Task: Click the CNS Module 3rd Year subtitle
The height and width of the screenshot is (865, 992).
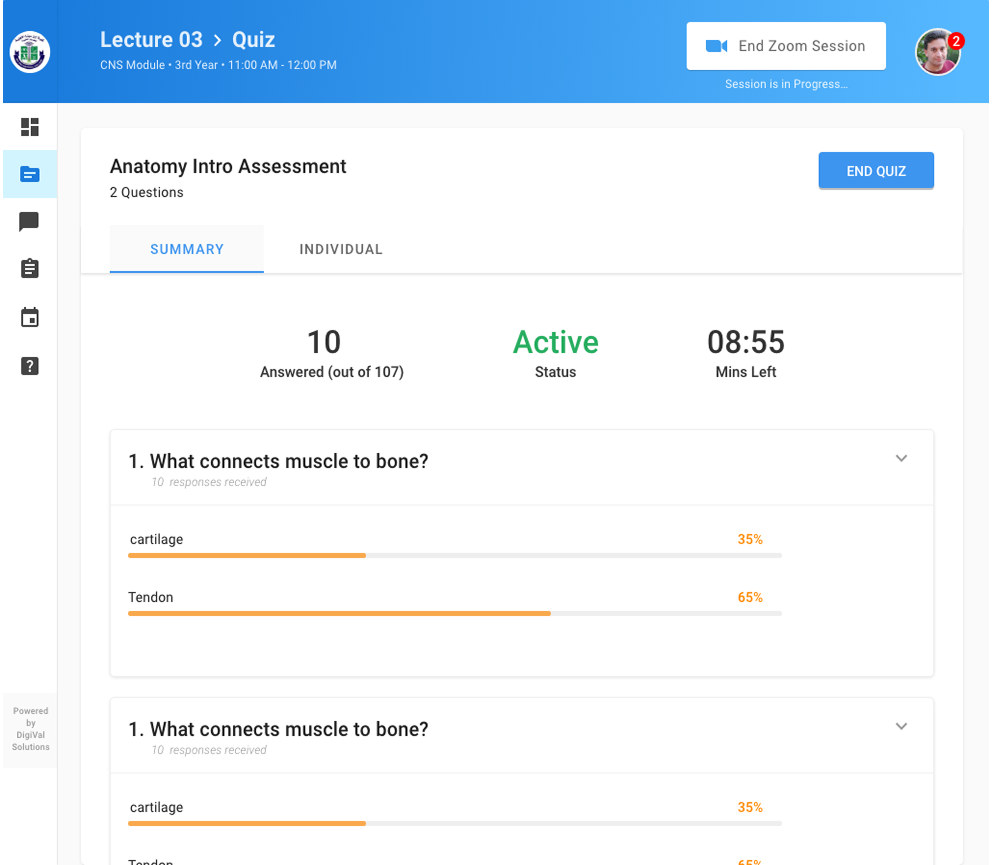Action: [x=218, y=65]
